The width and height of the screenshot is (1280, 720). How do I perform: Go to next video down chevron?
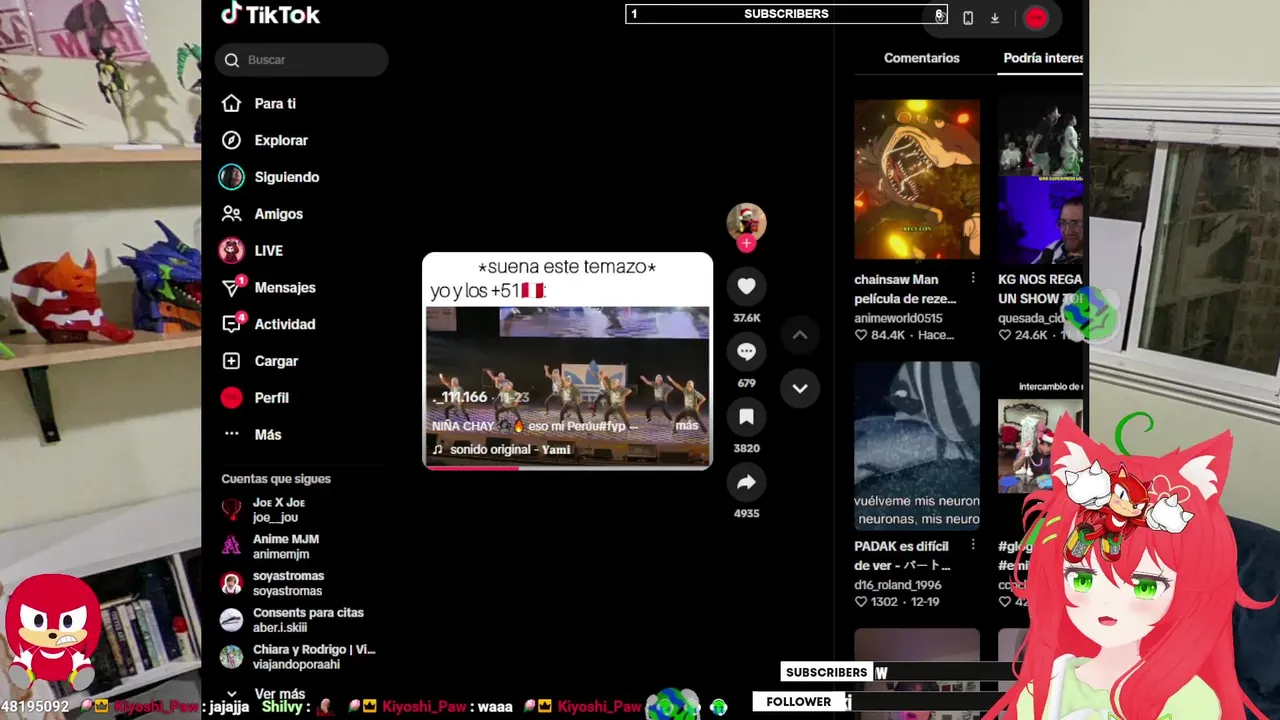[800, 388]
